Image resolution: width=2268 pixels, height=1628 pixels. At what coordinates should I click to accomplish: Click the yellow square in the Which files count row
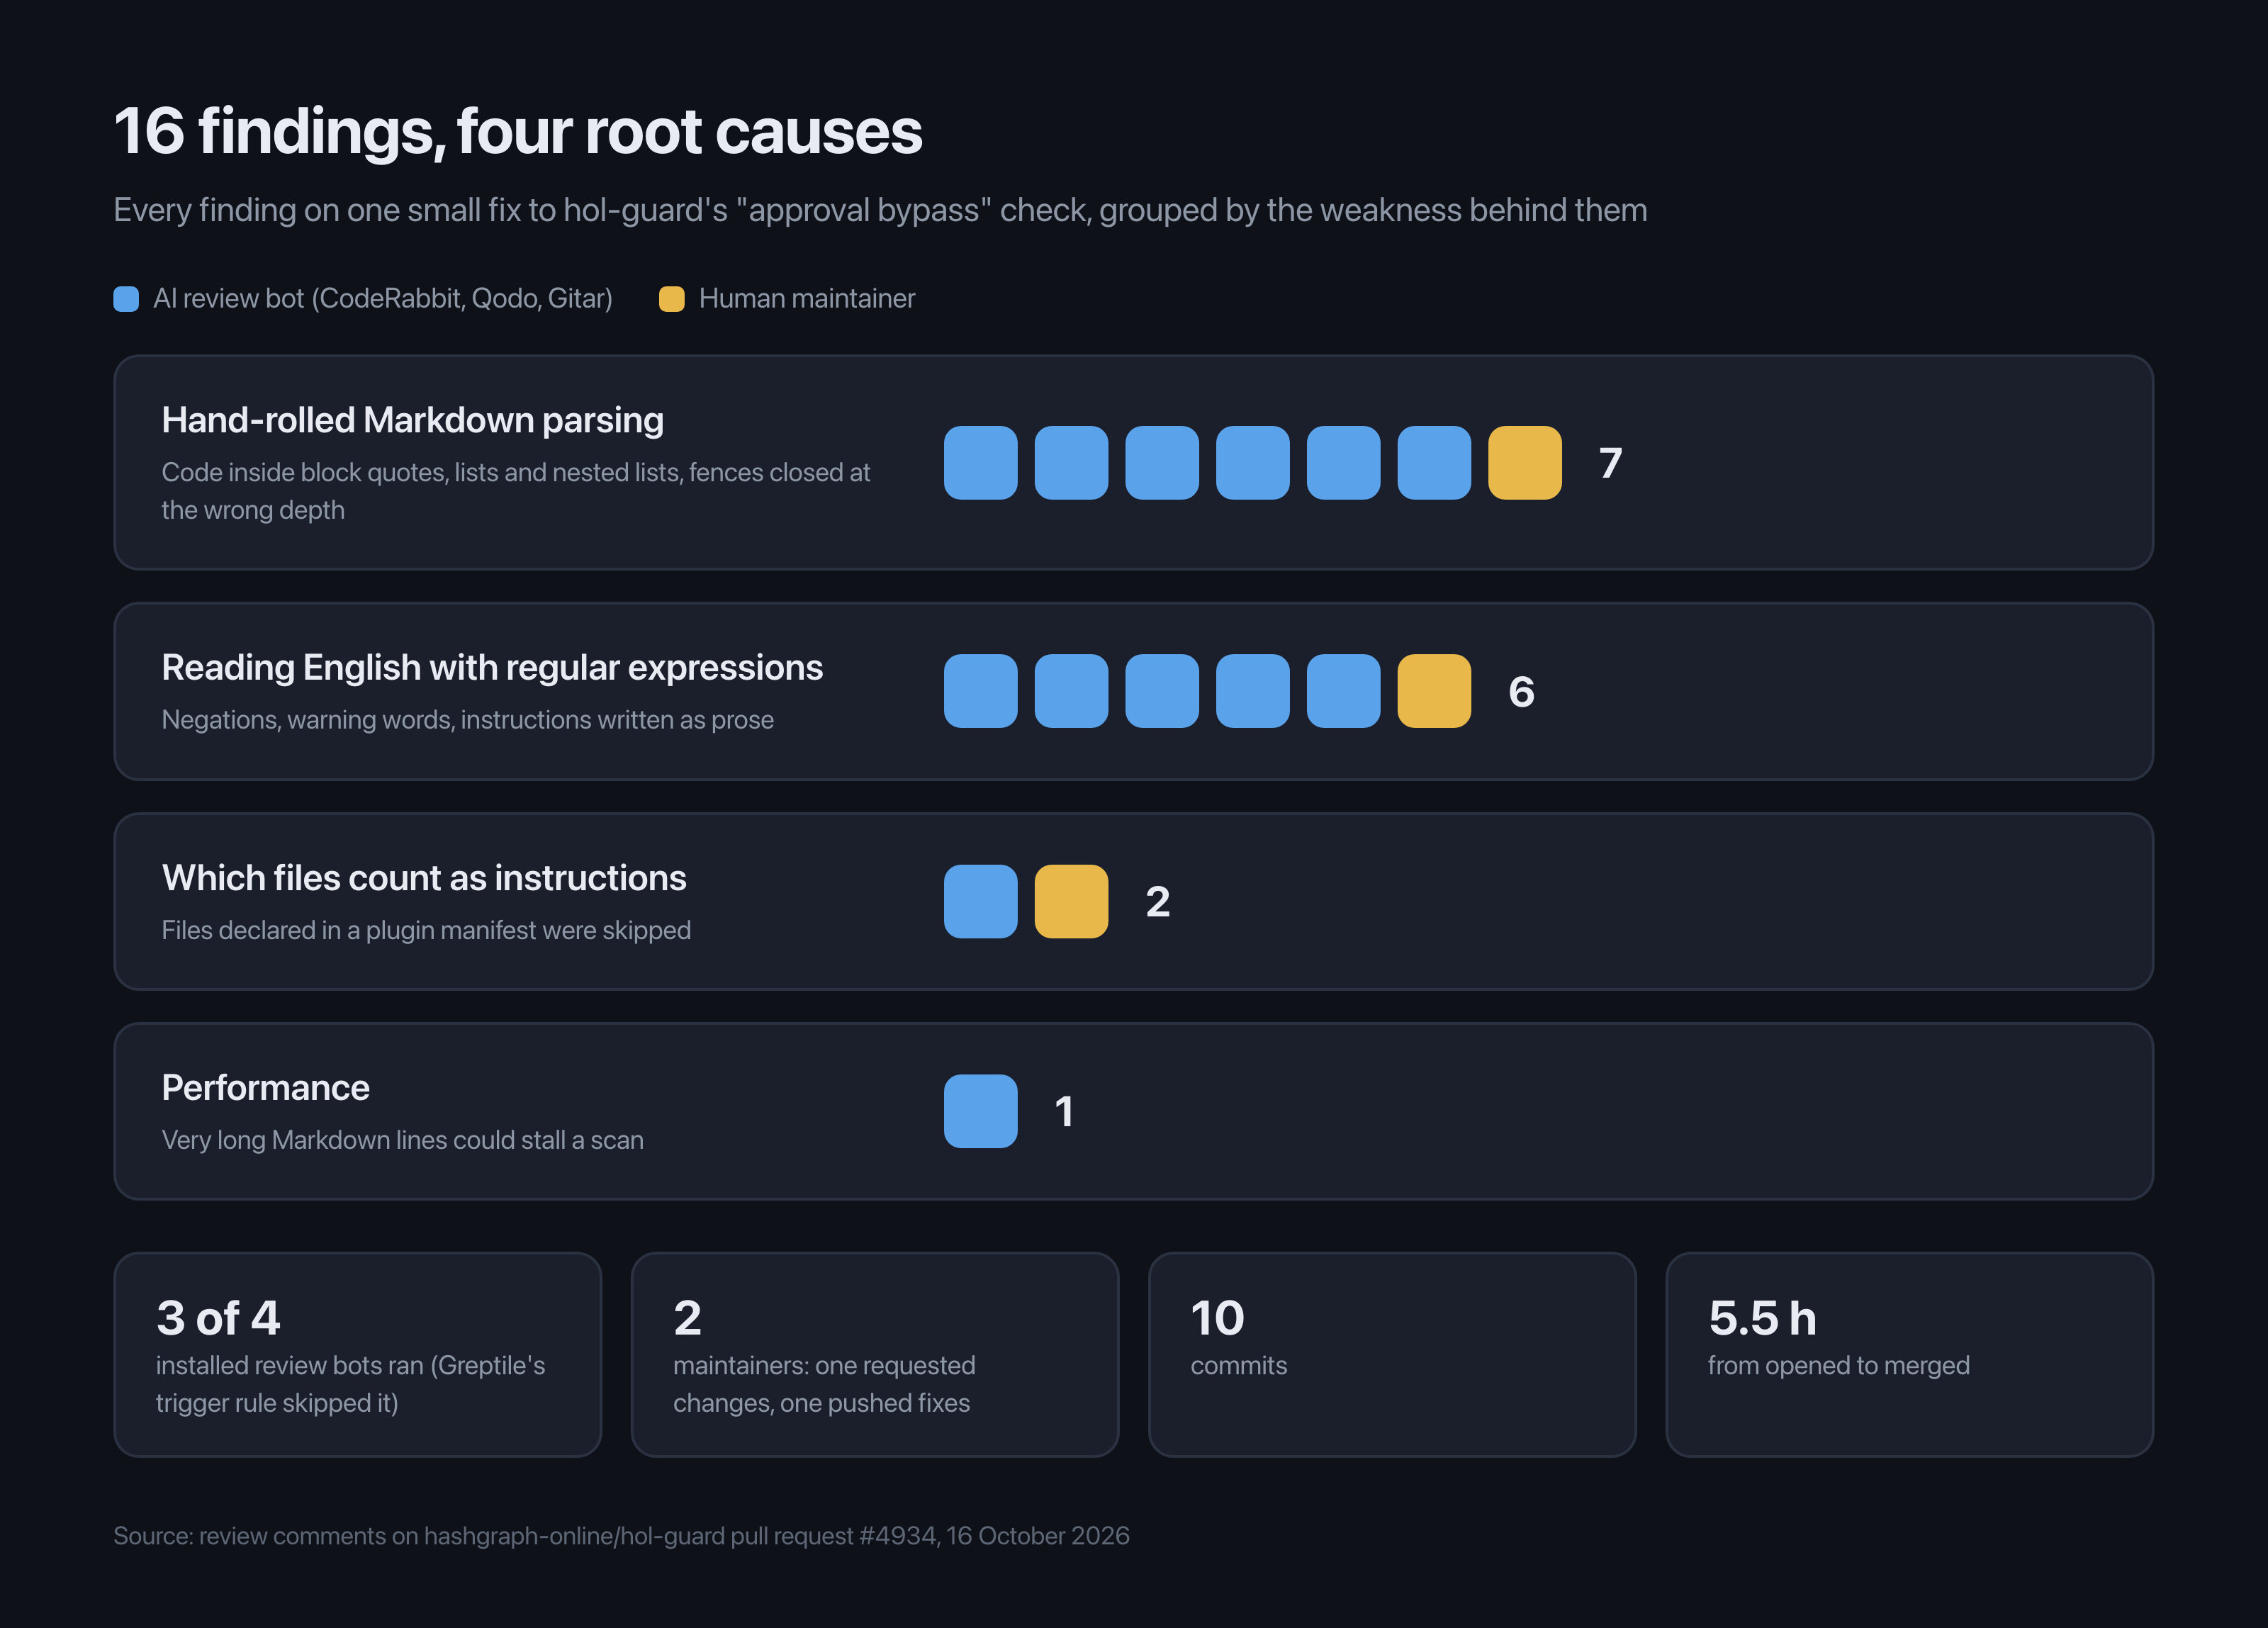1071,902
